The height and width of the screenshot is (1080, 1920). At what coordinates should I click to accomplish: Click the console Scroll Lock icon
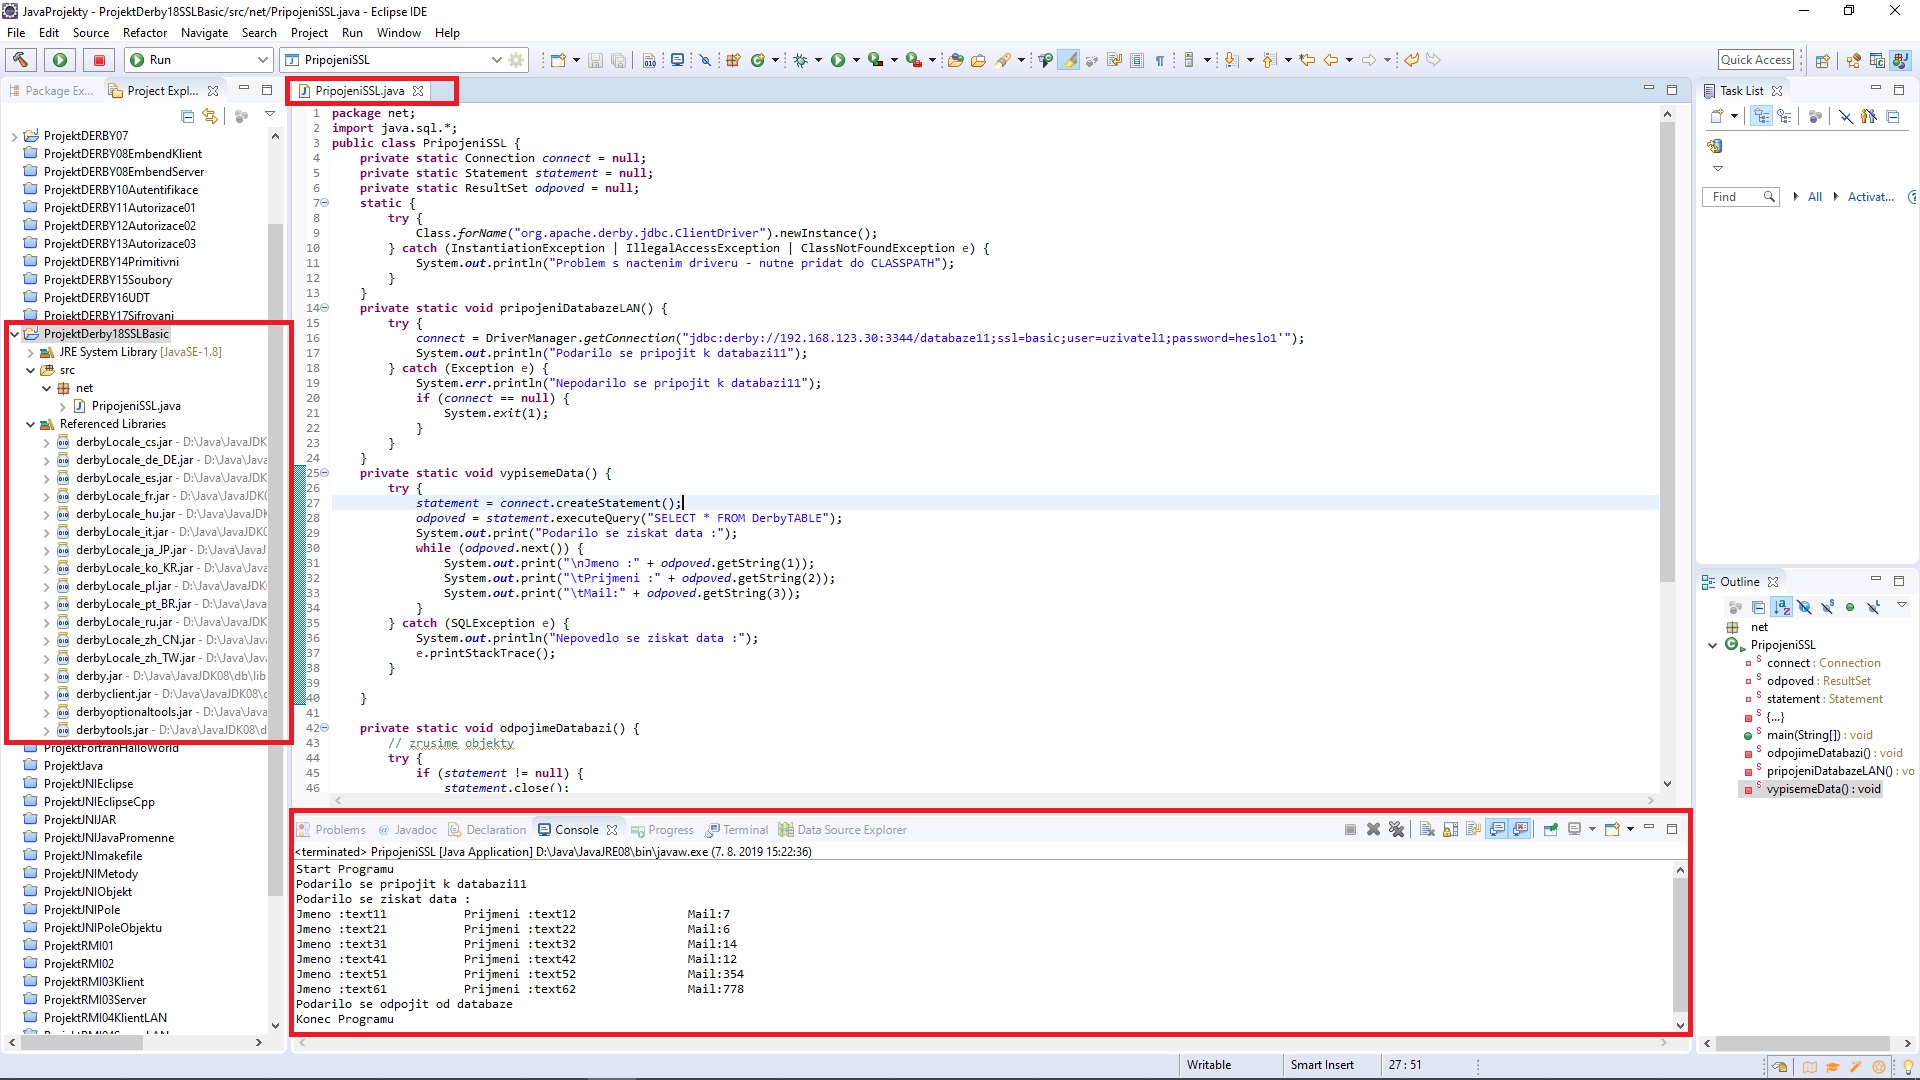pyautogui.click(x=1450, y=829)
